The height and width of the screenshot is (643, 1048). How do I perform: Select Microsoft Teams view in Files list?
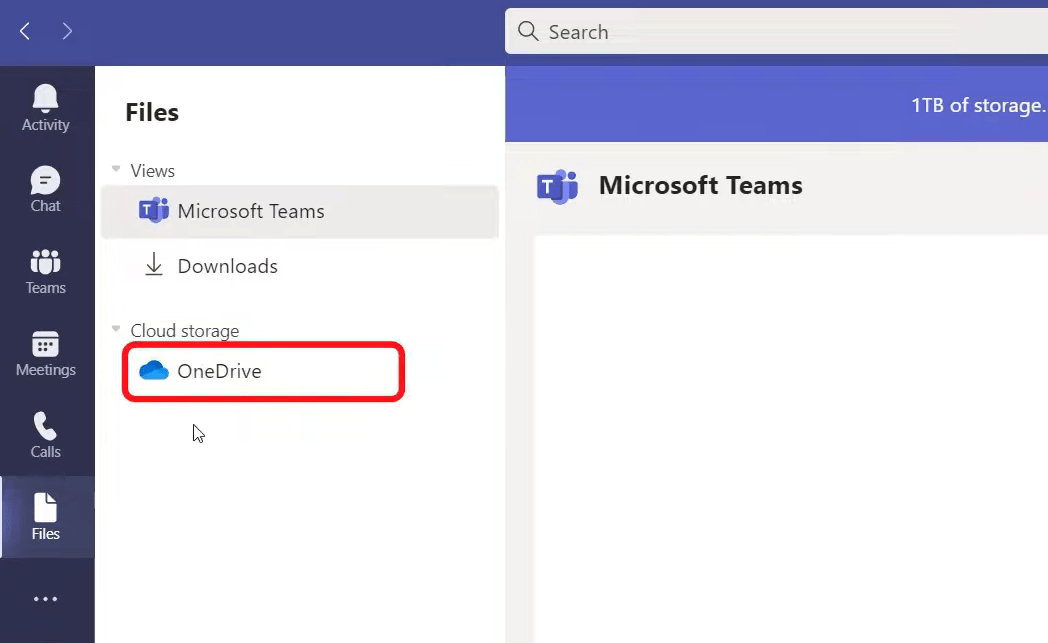[299, 211]
